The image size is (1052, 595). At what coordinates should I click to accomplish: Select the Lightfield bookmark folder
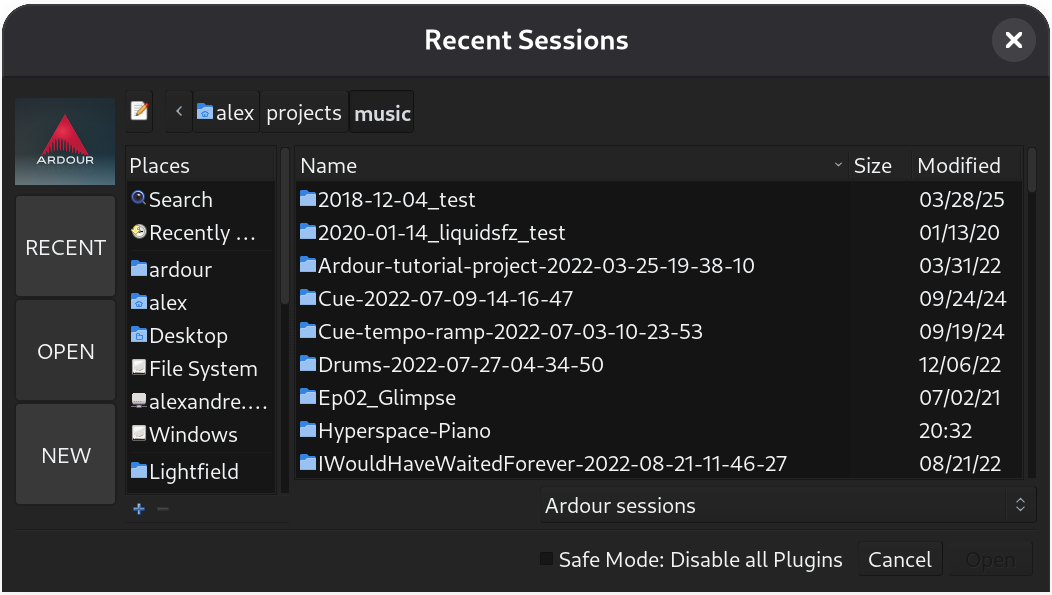[193, 471]
